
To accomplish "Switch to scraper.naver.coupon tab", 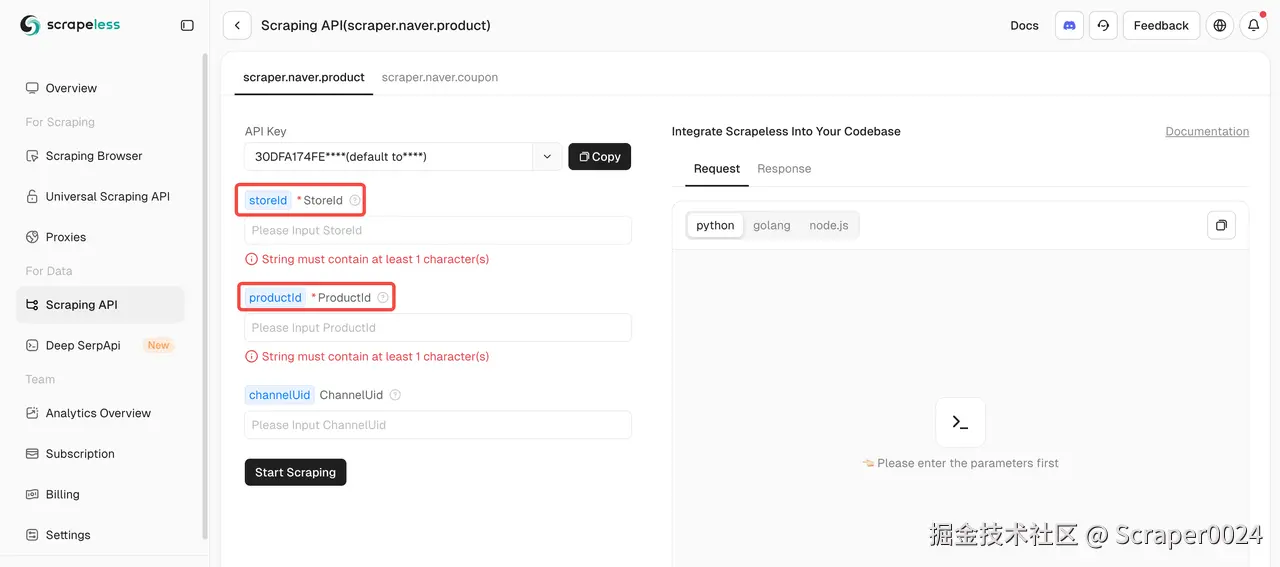I will [x=440, y=77].
